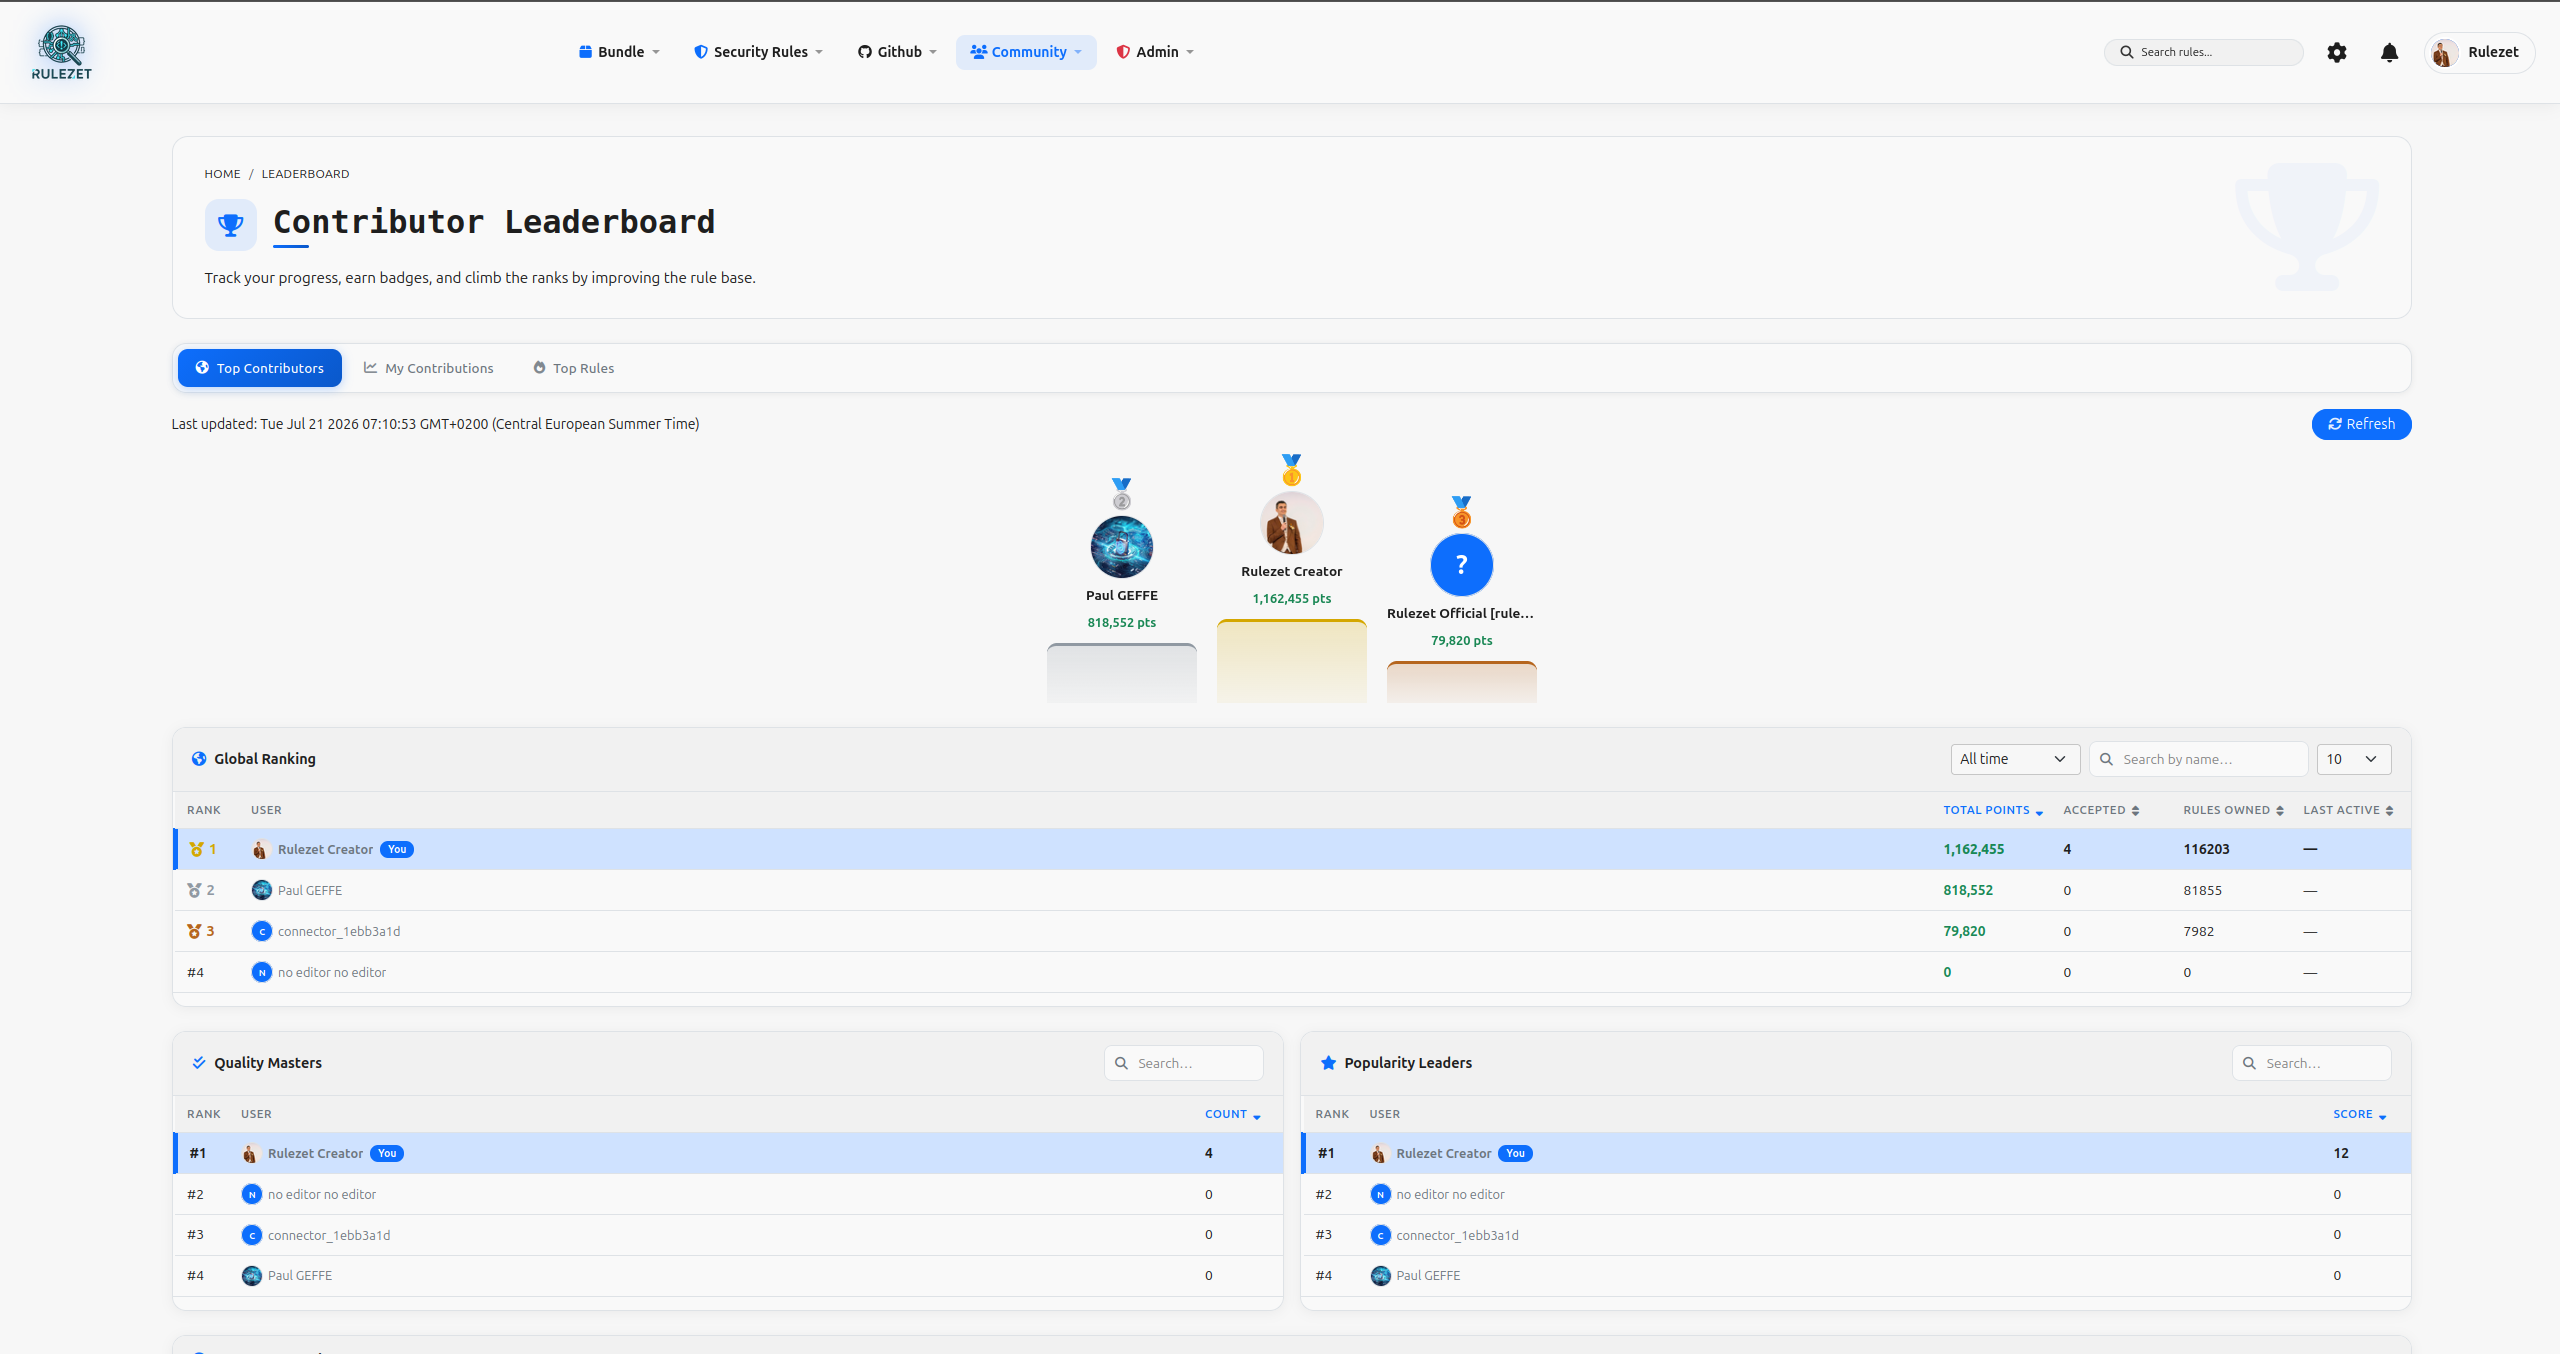Sort by the Total Points column

[x=1993, y=810]
